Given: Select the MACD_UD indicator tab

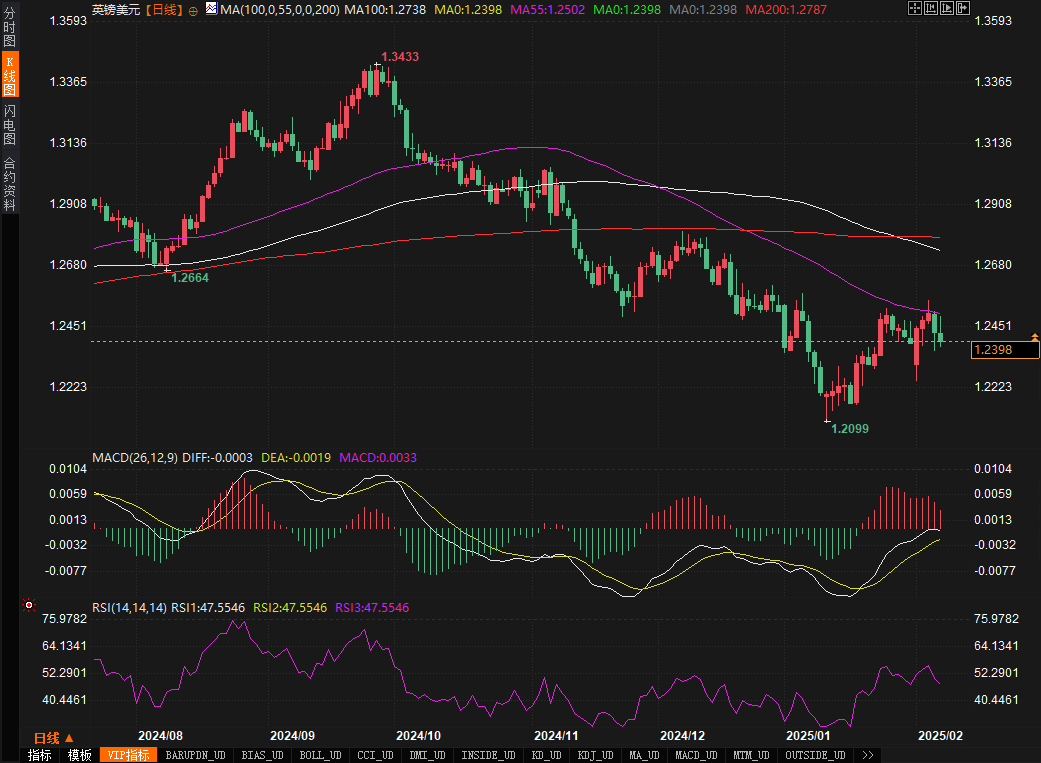Looking at the screenshot, I should click(696, 755).
